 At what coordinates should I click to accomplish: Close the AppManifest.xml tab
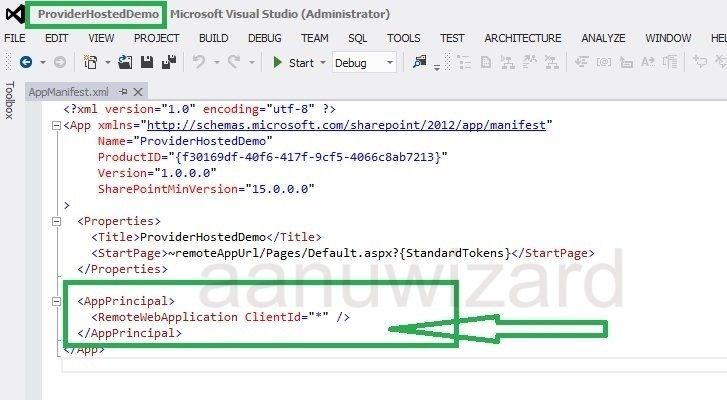pos(137,91)
